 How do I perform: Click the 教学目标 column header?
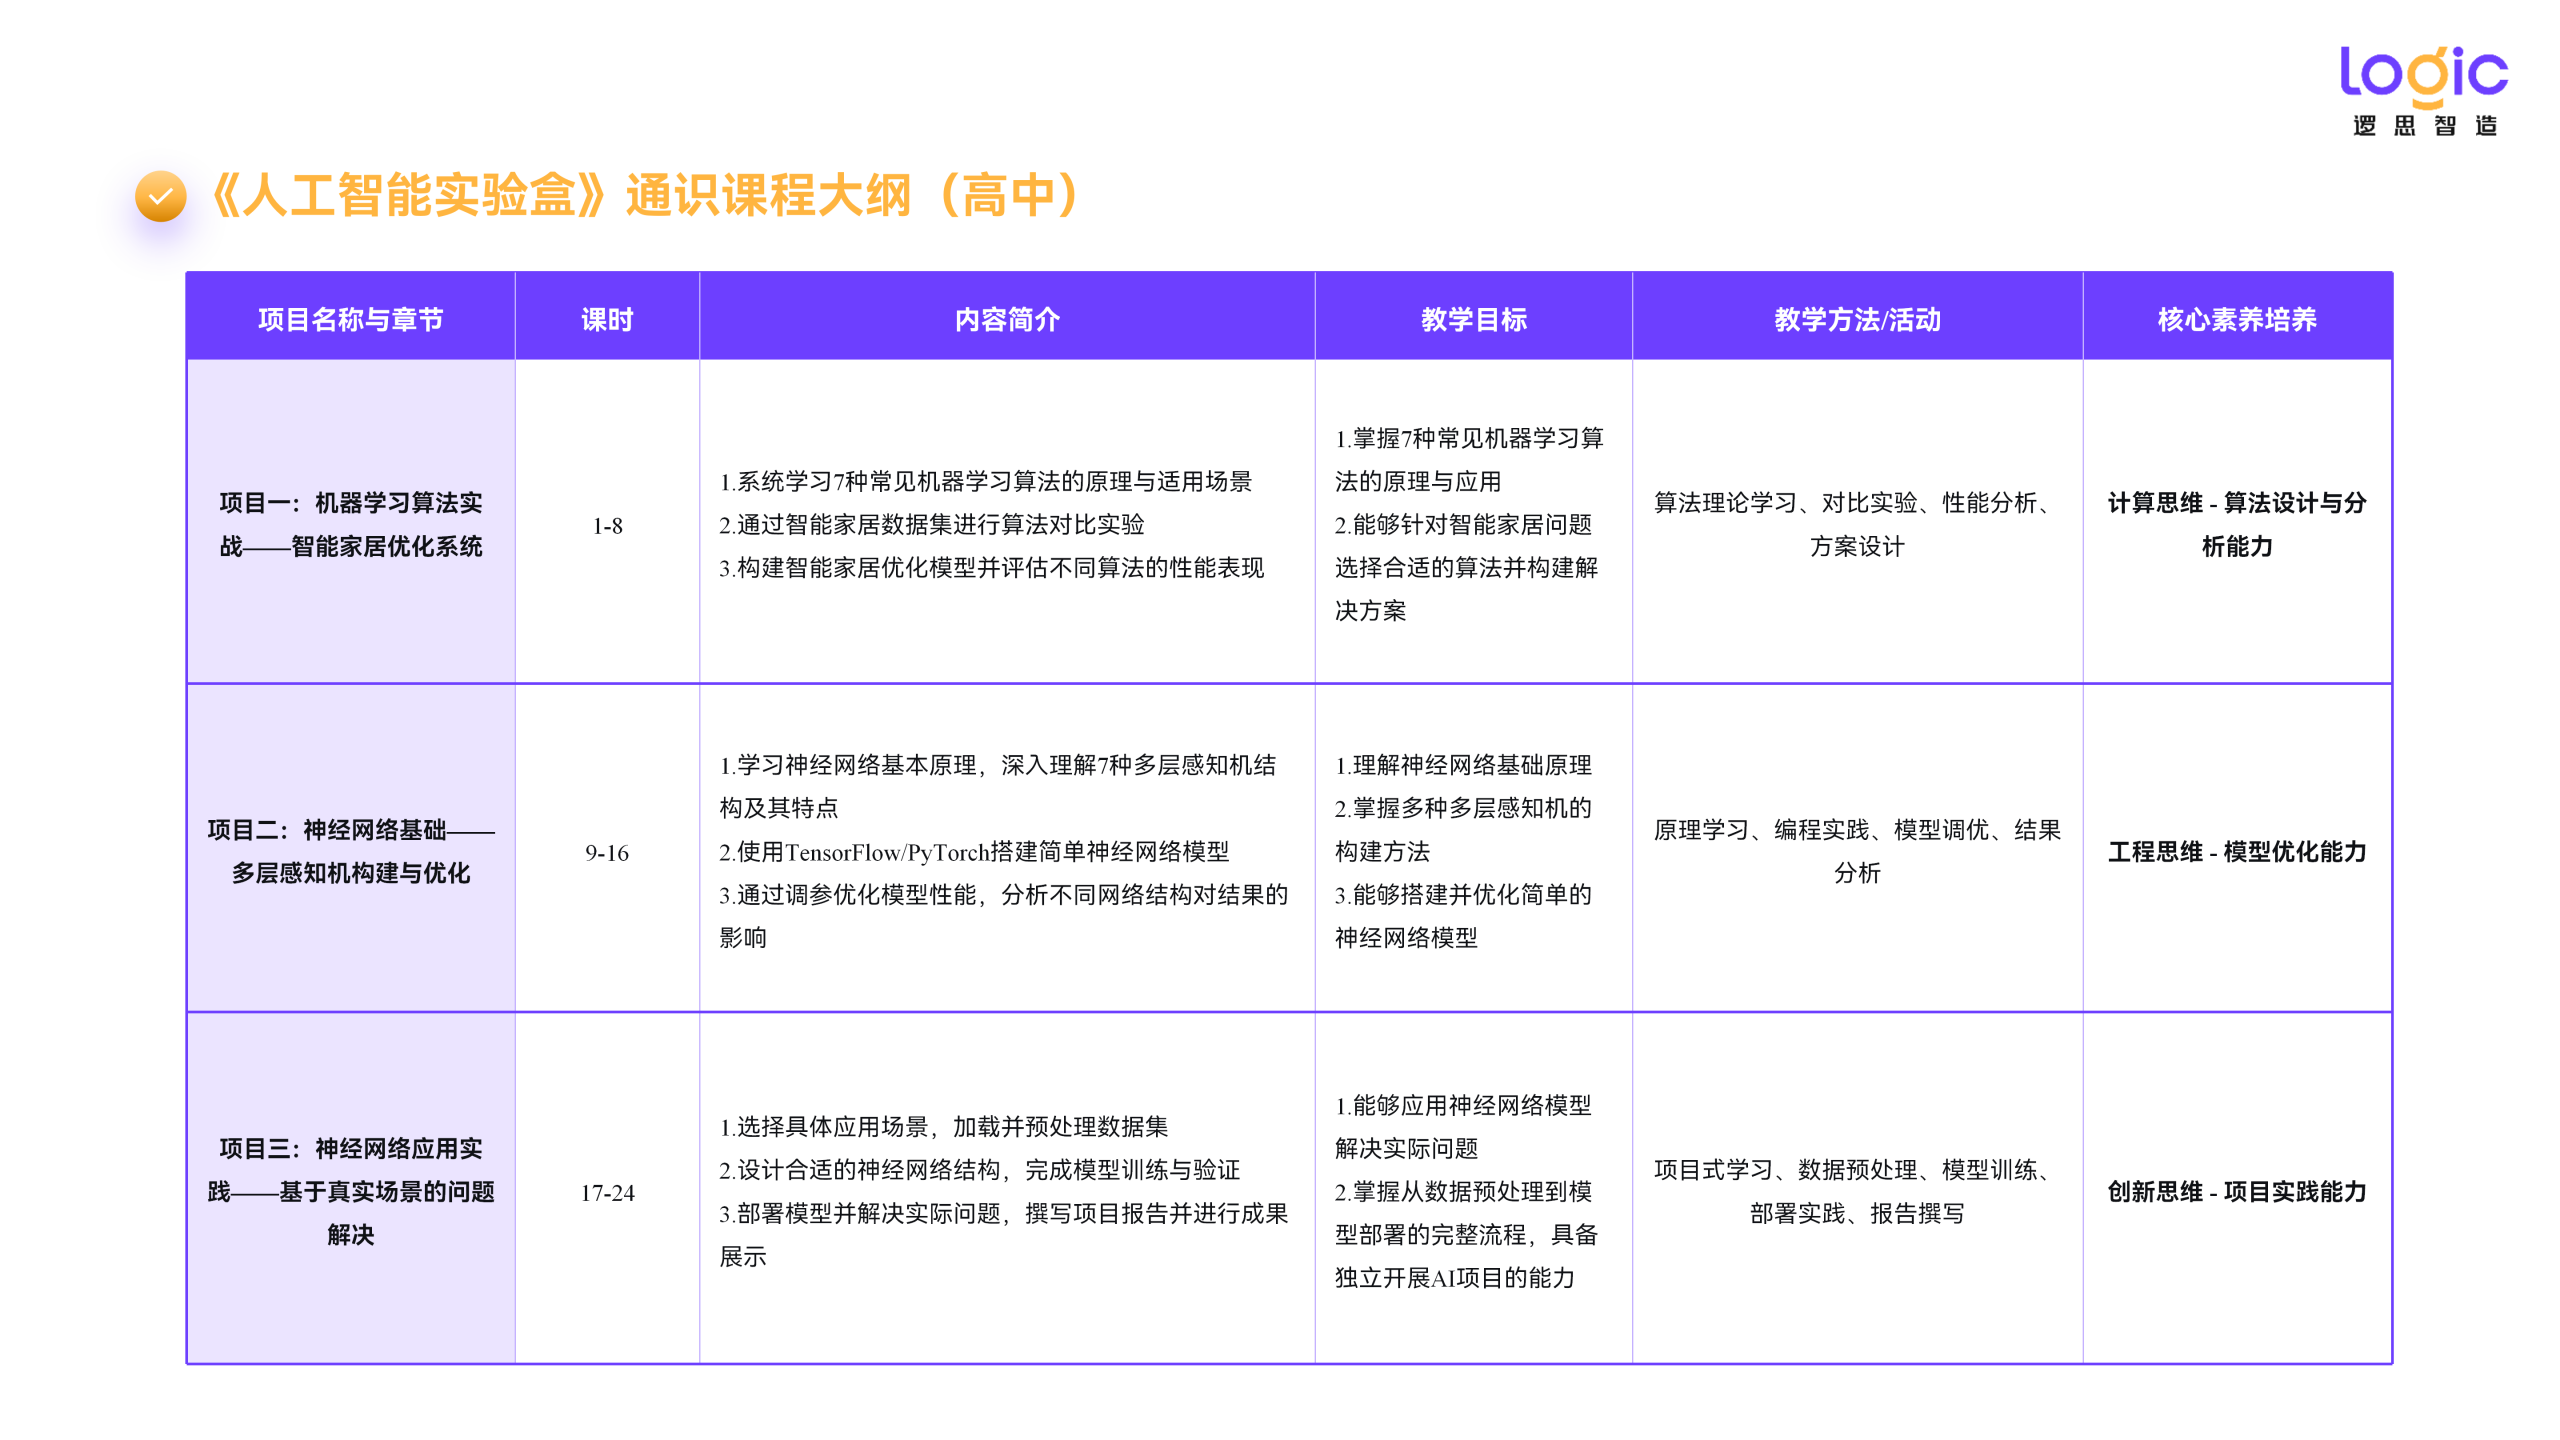point(1472,318)
